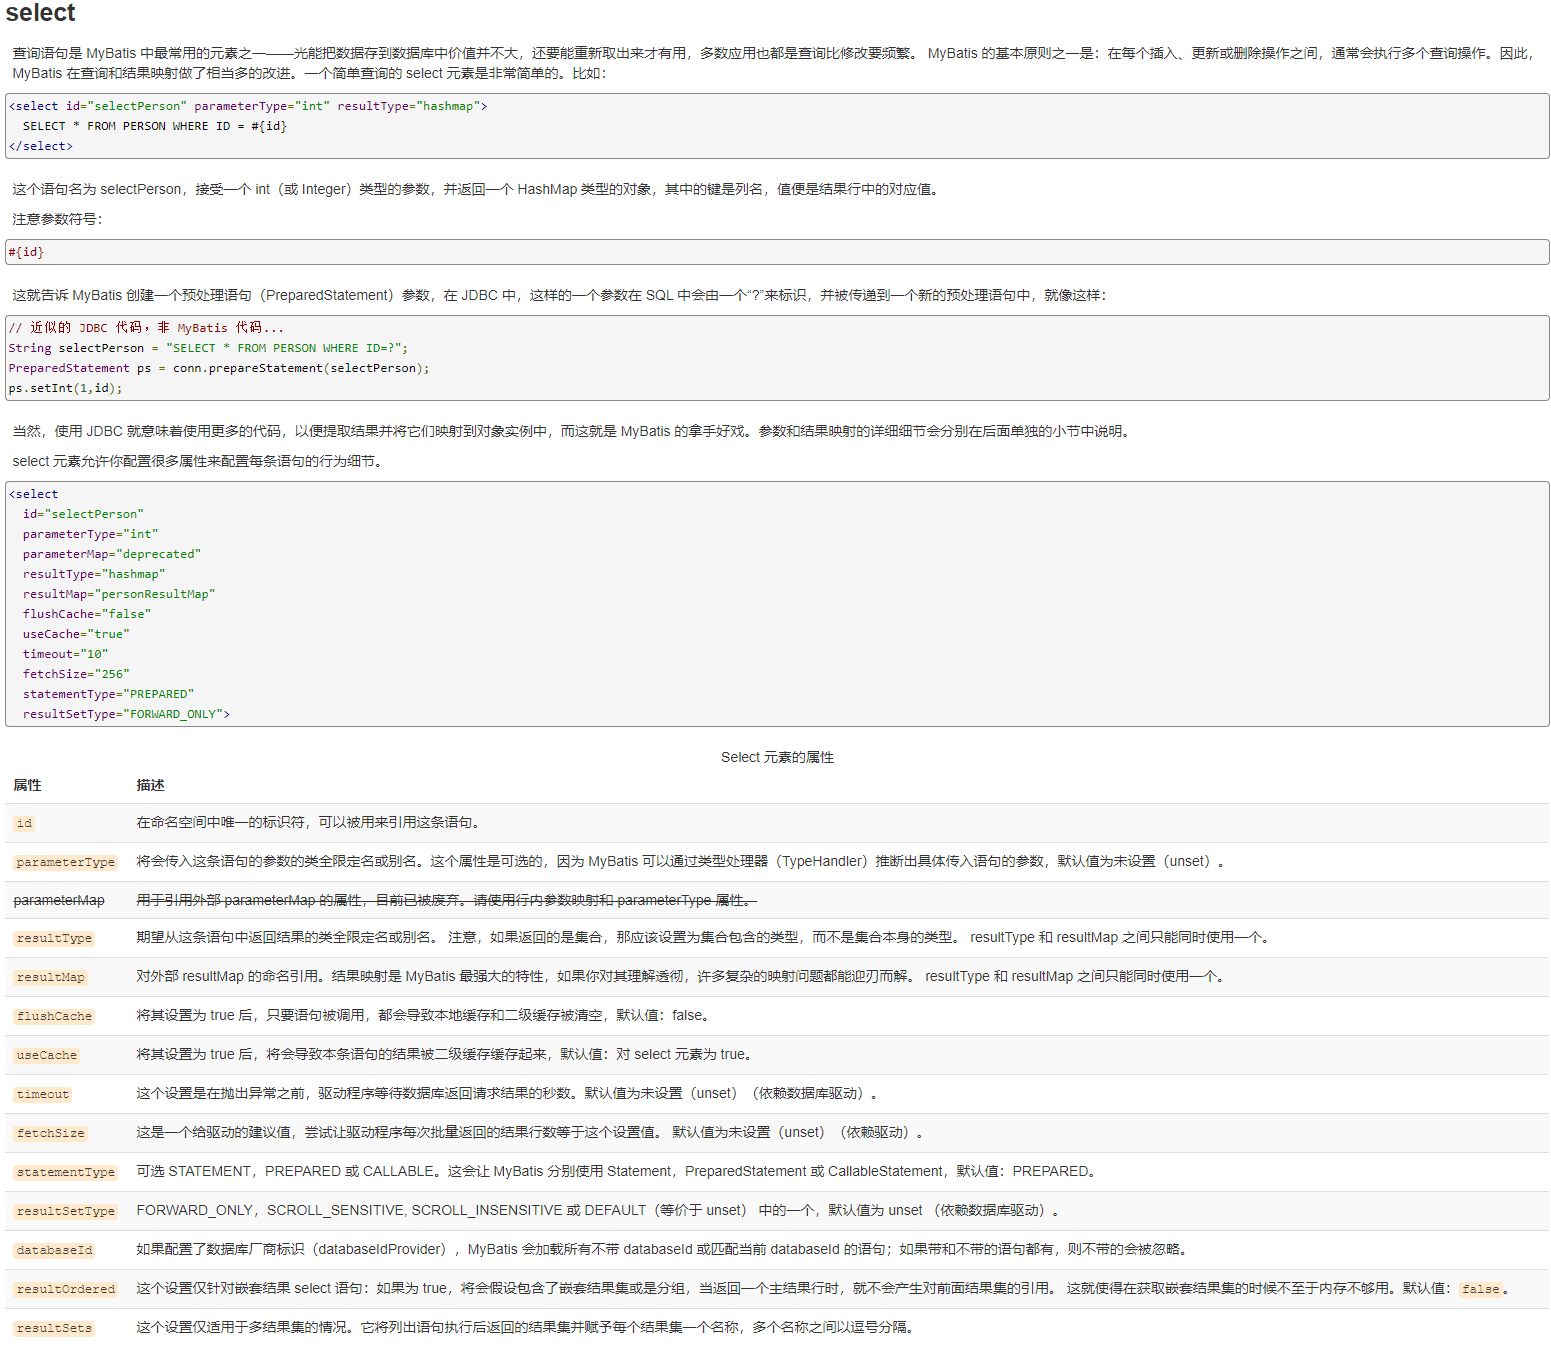Click the closing </select> tag line
The height and width of the screenshot is (1357, 1551).
click(x=41, y=146)
